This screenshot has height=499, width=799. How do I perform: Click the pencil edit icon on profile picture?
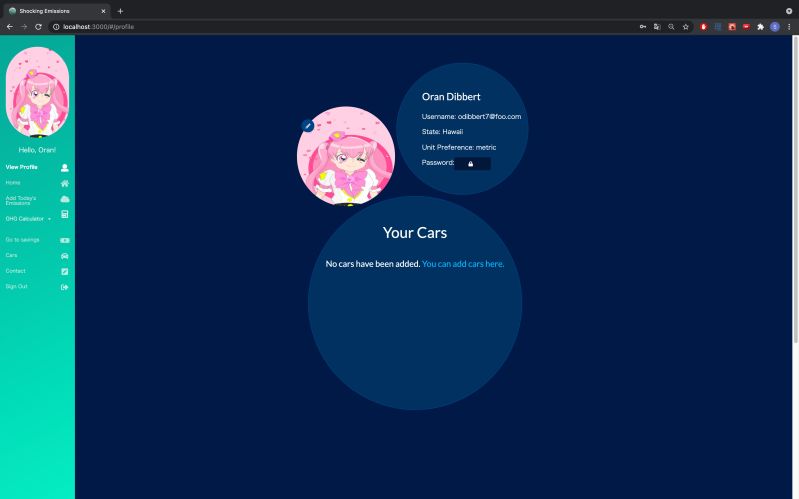coord(308,125)
